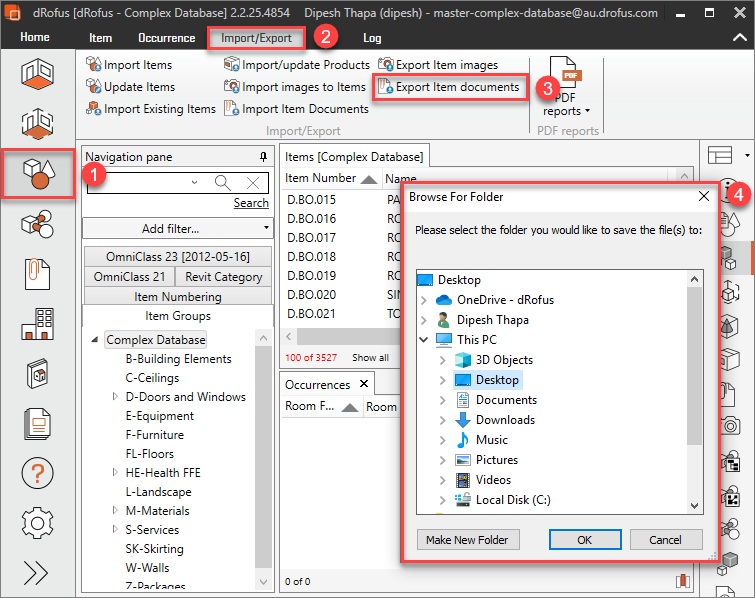Open the Settings gear icon
The height and width of the screenshot is (598, 755).
(x=37, y=523)
